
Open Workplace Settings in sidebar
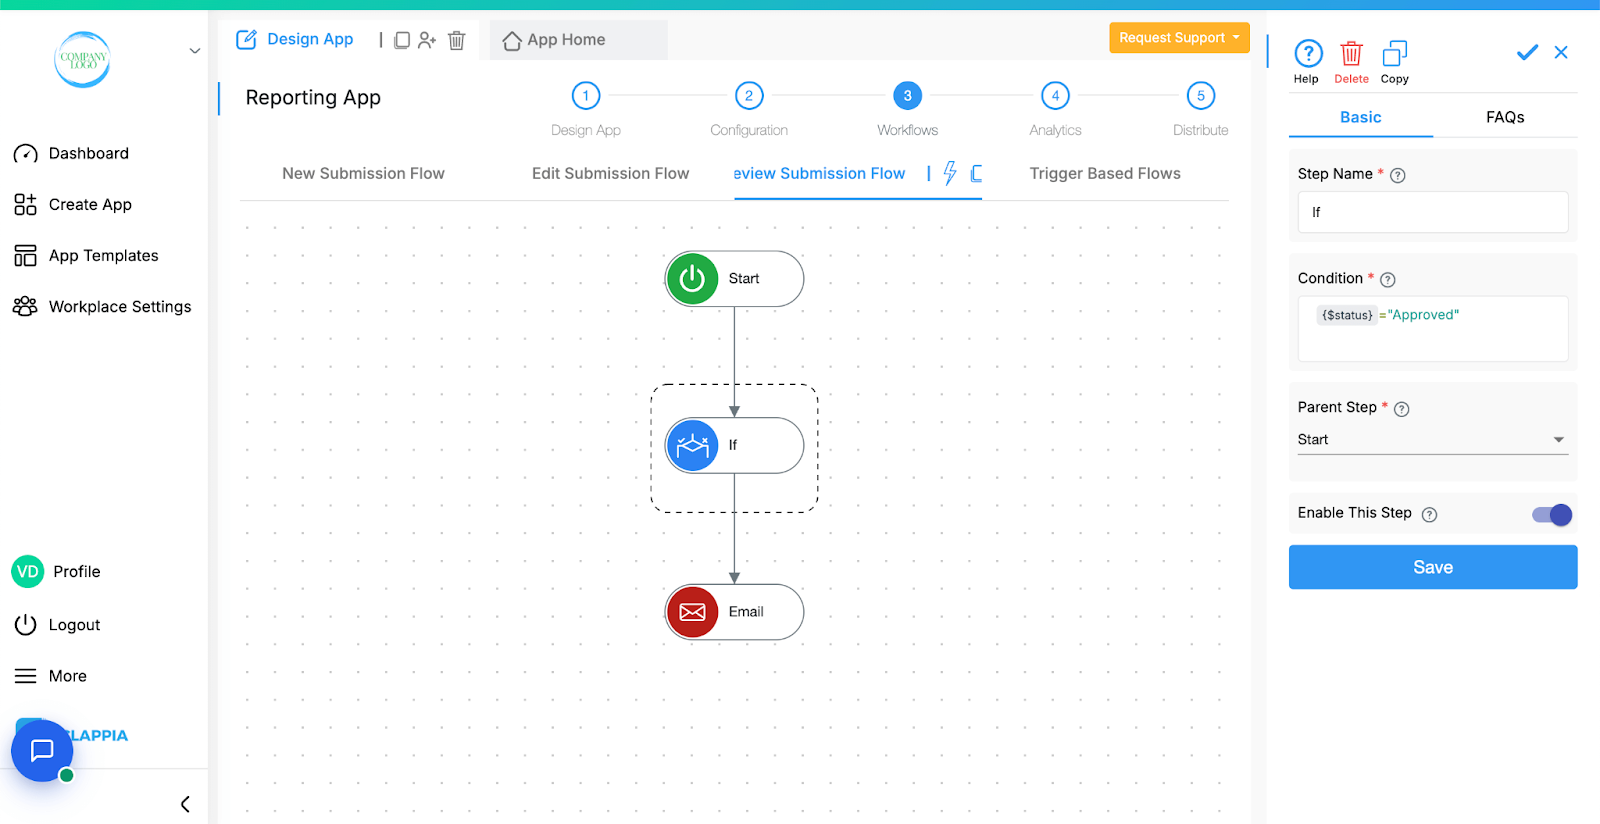[102, 306]
